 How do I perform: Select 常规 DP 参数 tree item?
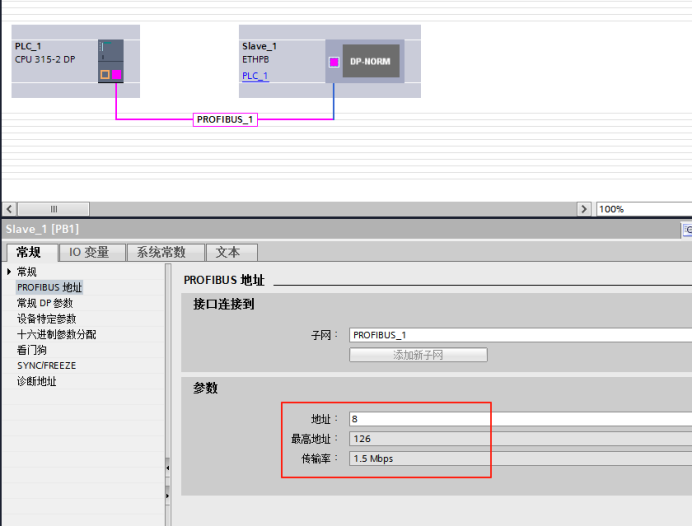coord(45,303)
